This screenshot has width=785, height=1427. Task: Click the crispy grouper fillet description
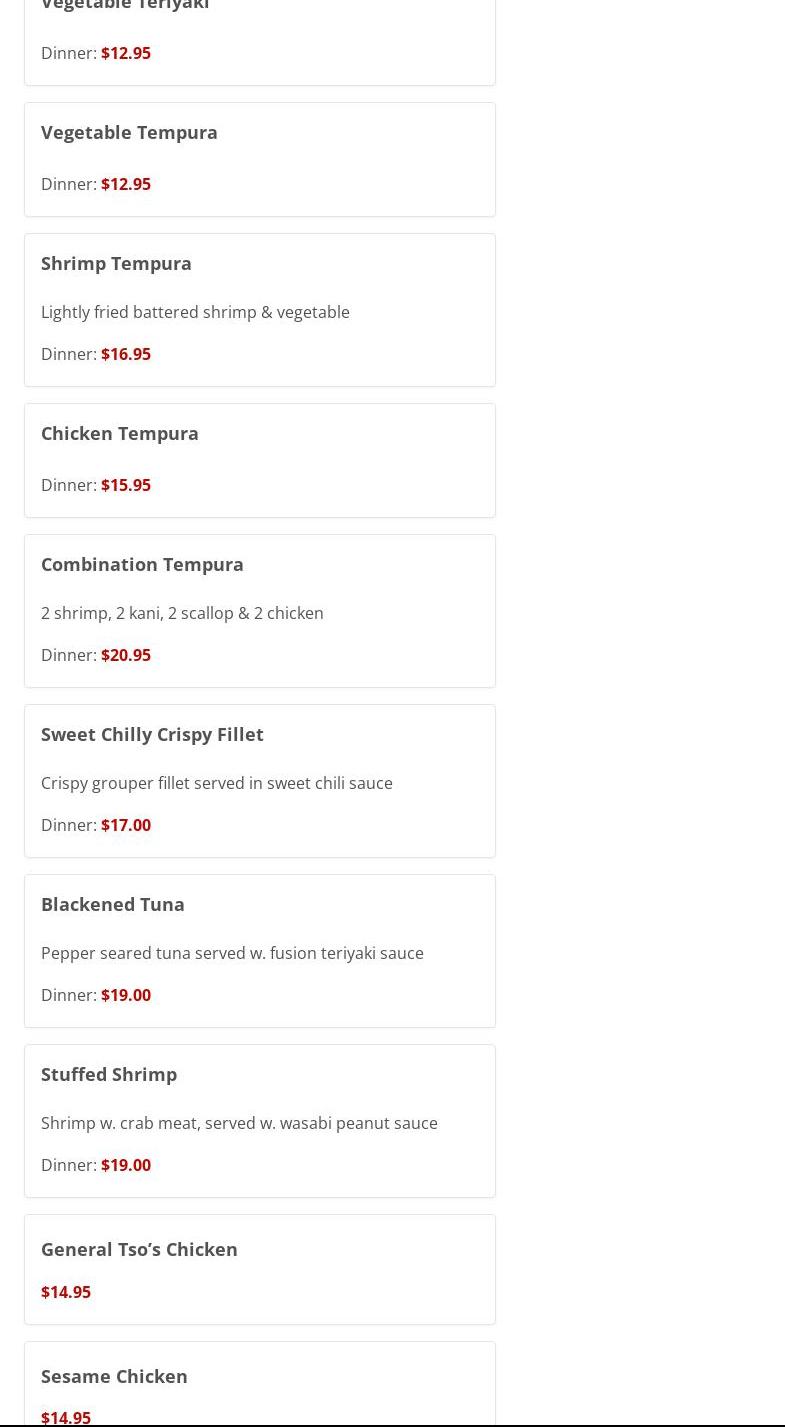(216, 783)
